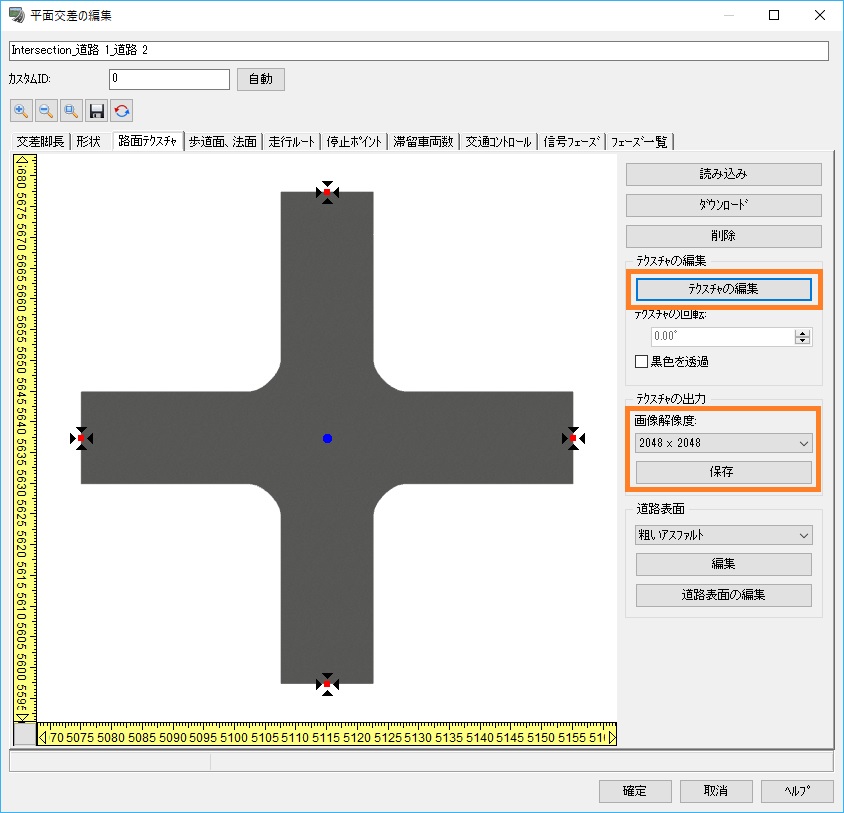Click the floppy disk save icon
The height and width of the screenshot is (813, 844).
97,111
